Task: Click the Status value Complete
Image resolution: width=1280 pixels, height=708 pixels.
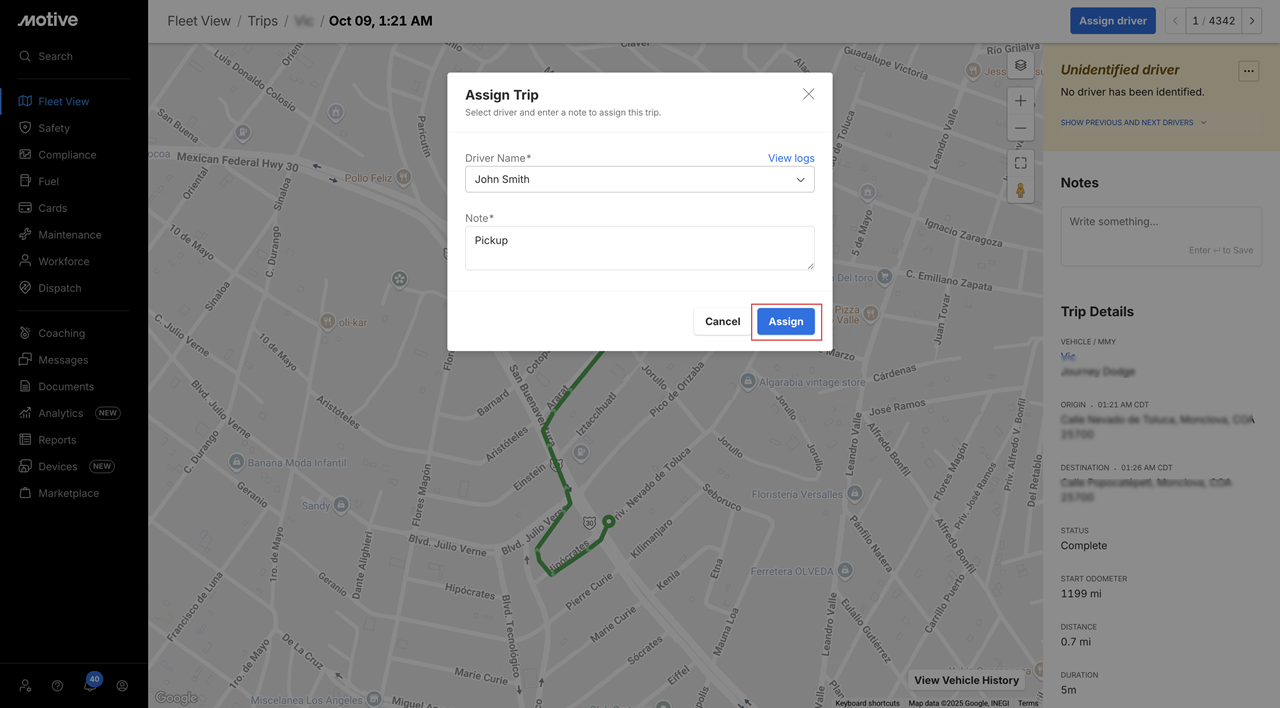Action: click(x=1084, y=546)
